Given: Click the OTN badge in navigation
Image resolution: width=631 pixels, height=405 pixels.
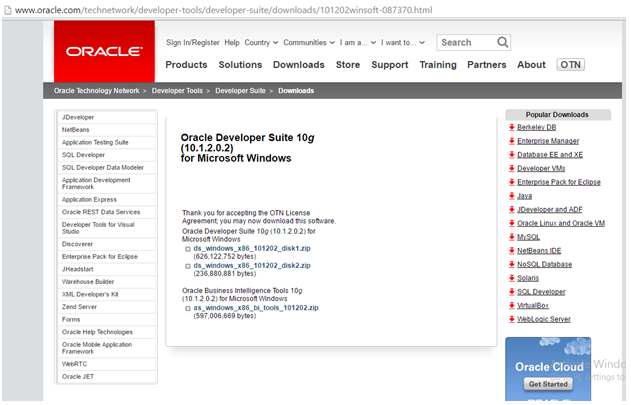Looking at the screenshot, I should (571, 65).
